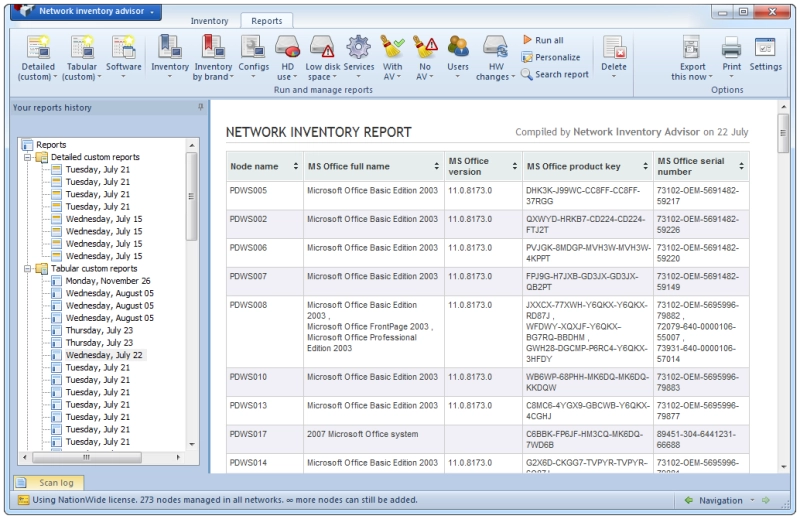Open the Tabular (custom) report icon
Image resolution: width=800 pixels, height=519 pixels.
click(82, 47)
